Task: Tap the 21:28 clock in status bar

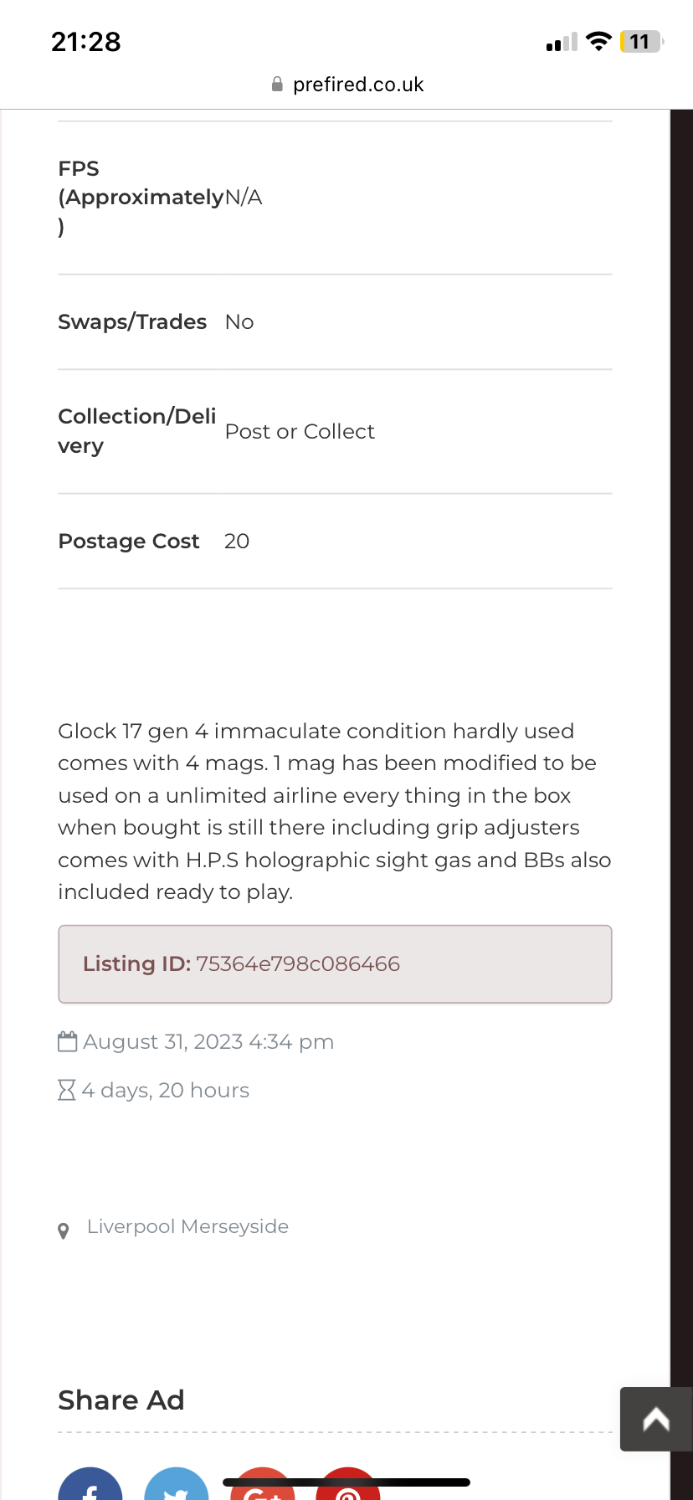Action: (x=86, y=42)
